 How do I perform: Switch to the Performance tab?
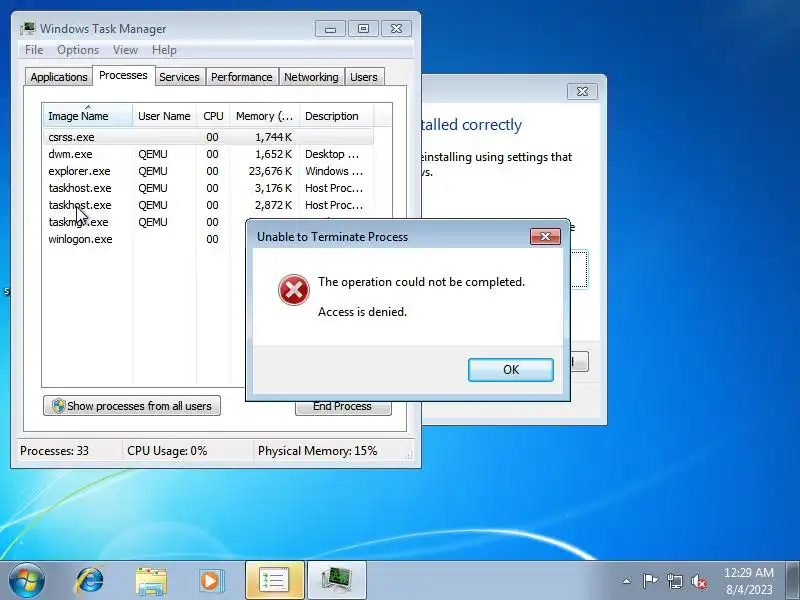pos(241,77)
